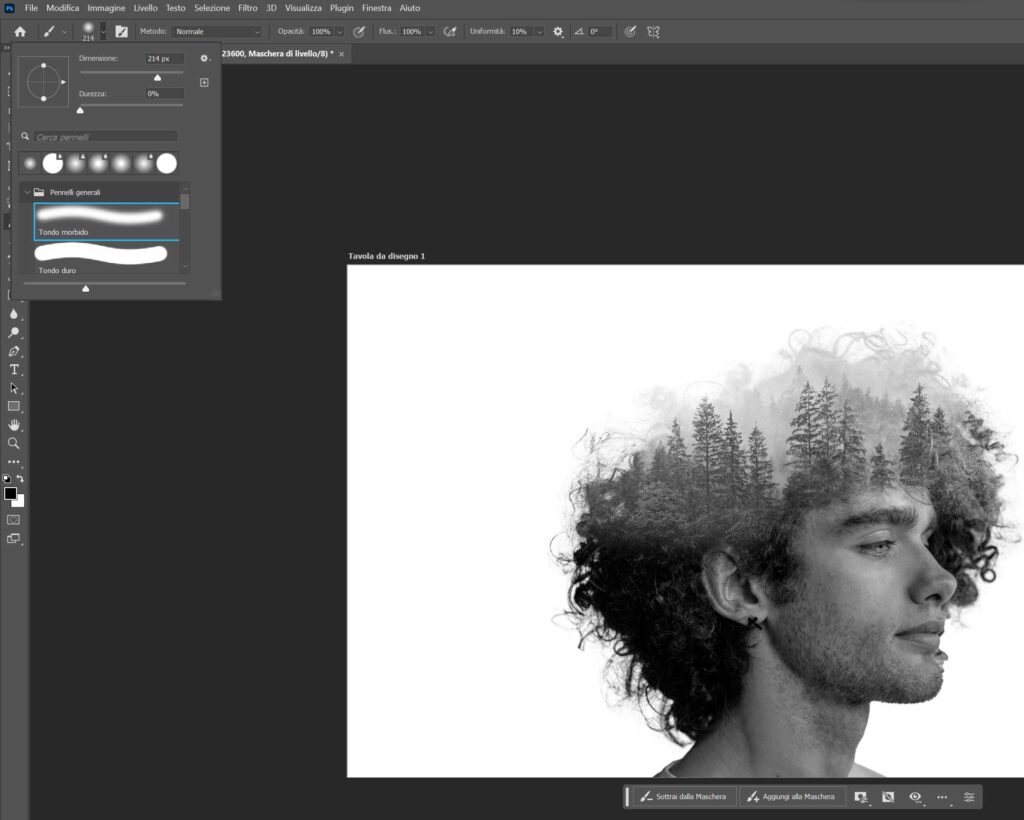Select the Rectangle shape tool
The image size is (1024, 820).
tap(14, 406)
